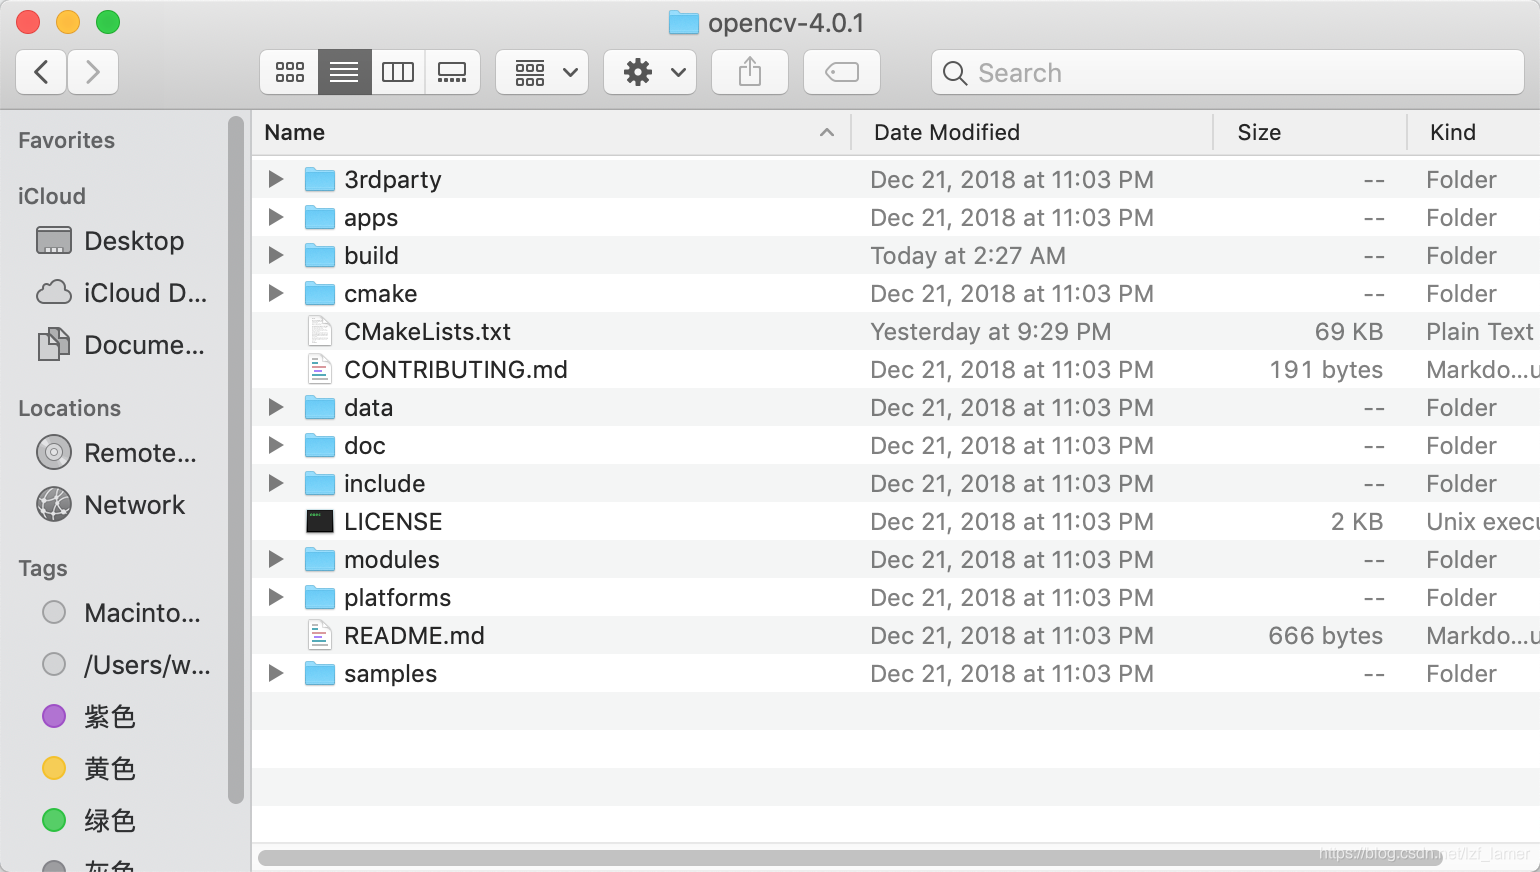Expand the cmake folder

tap(276, 293)
